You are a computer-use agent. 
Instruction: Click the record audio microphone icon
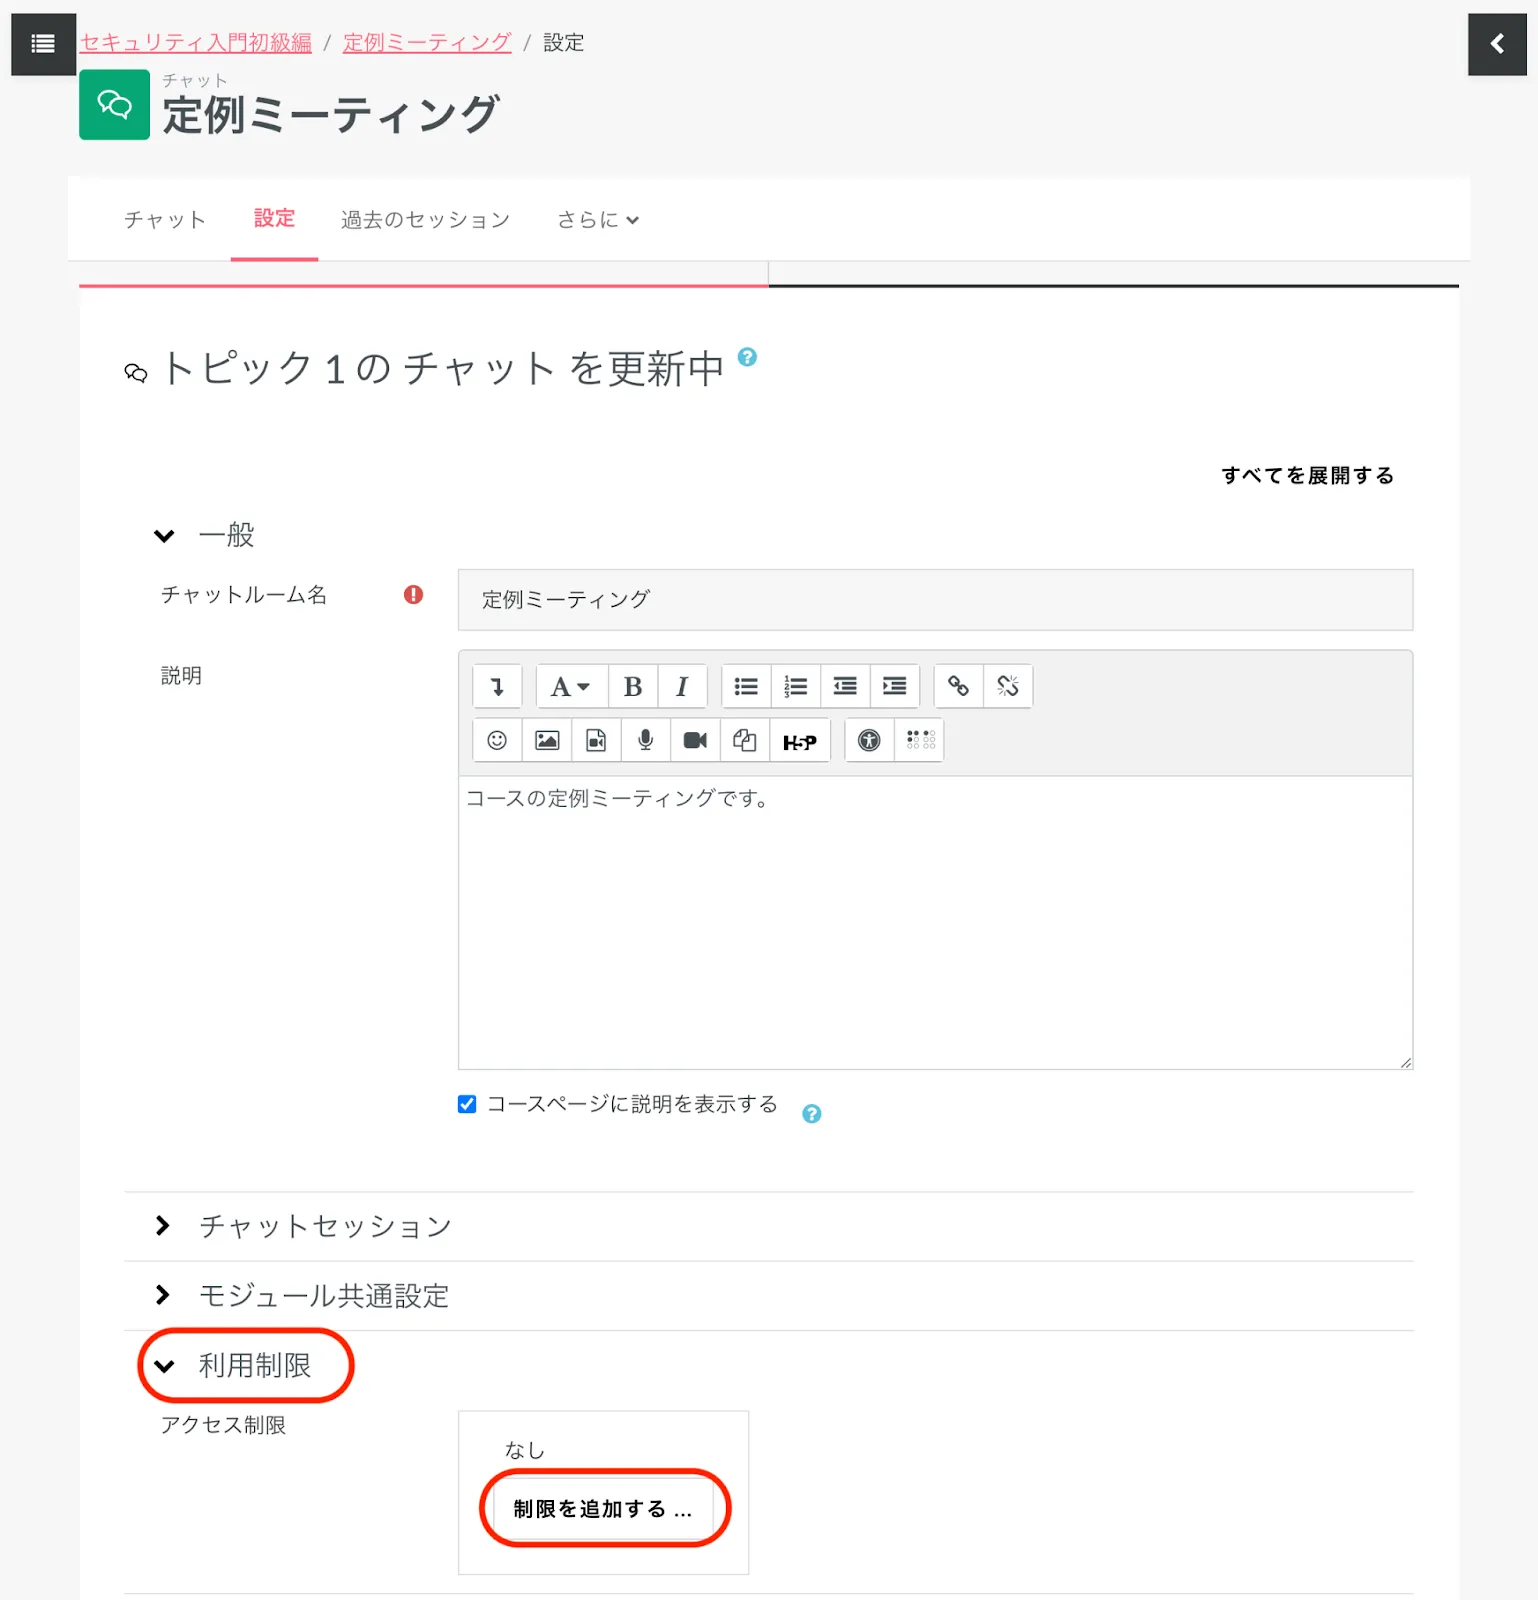646,741
